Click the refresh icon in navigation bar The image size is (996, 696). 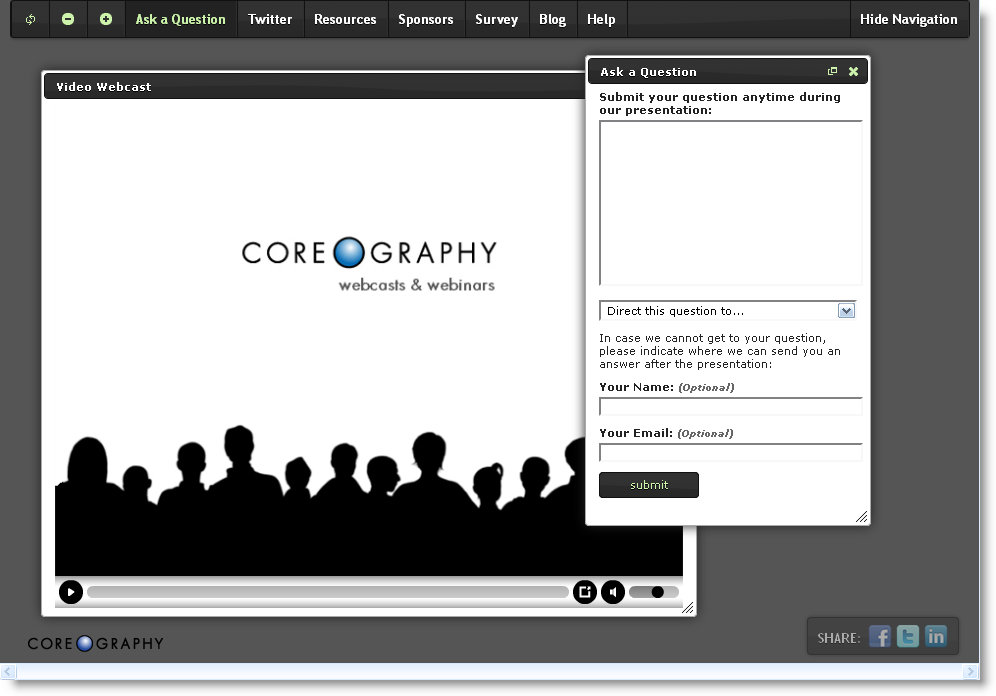click(30, 20)
